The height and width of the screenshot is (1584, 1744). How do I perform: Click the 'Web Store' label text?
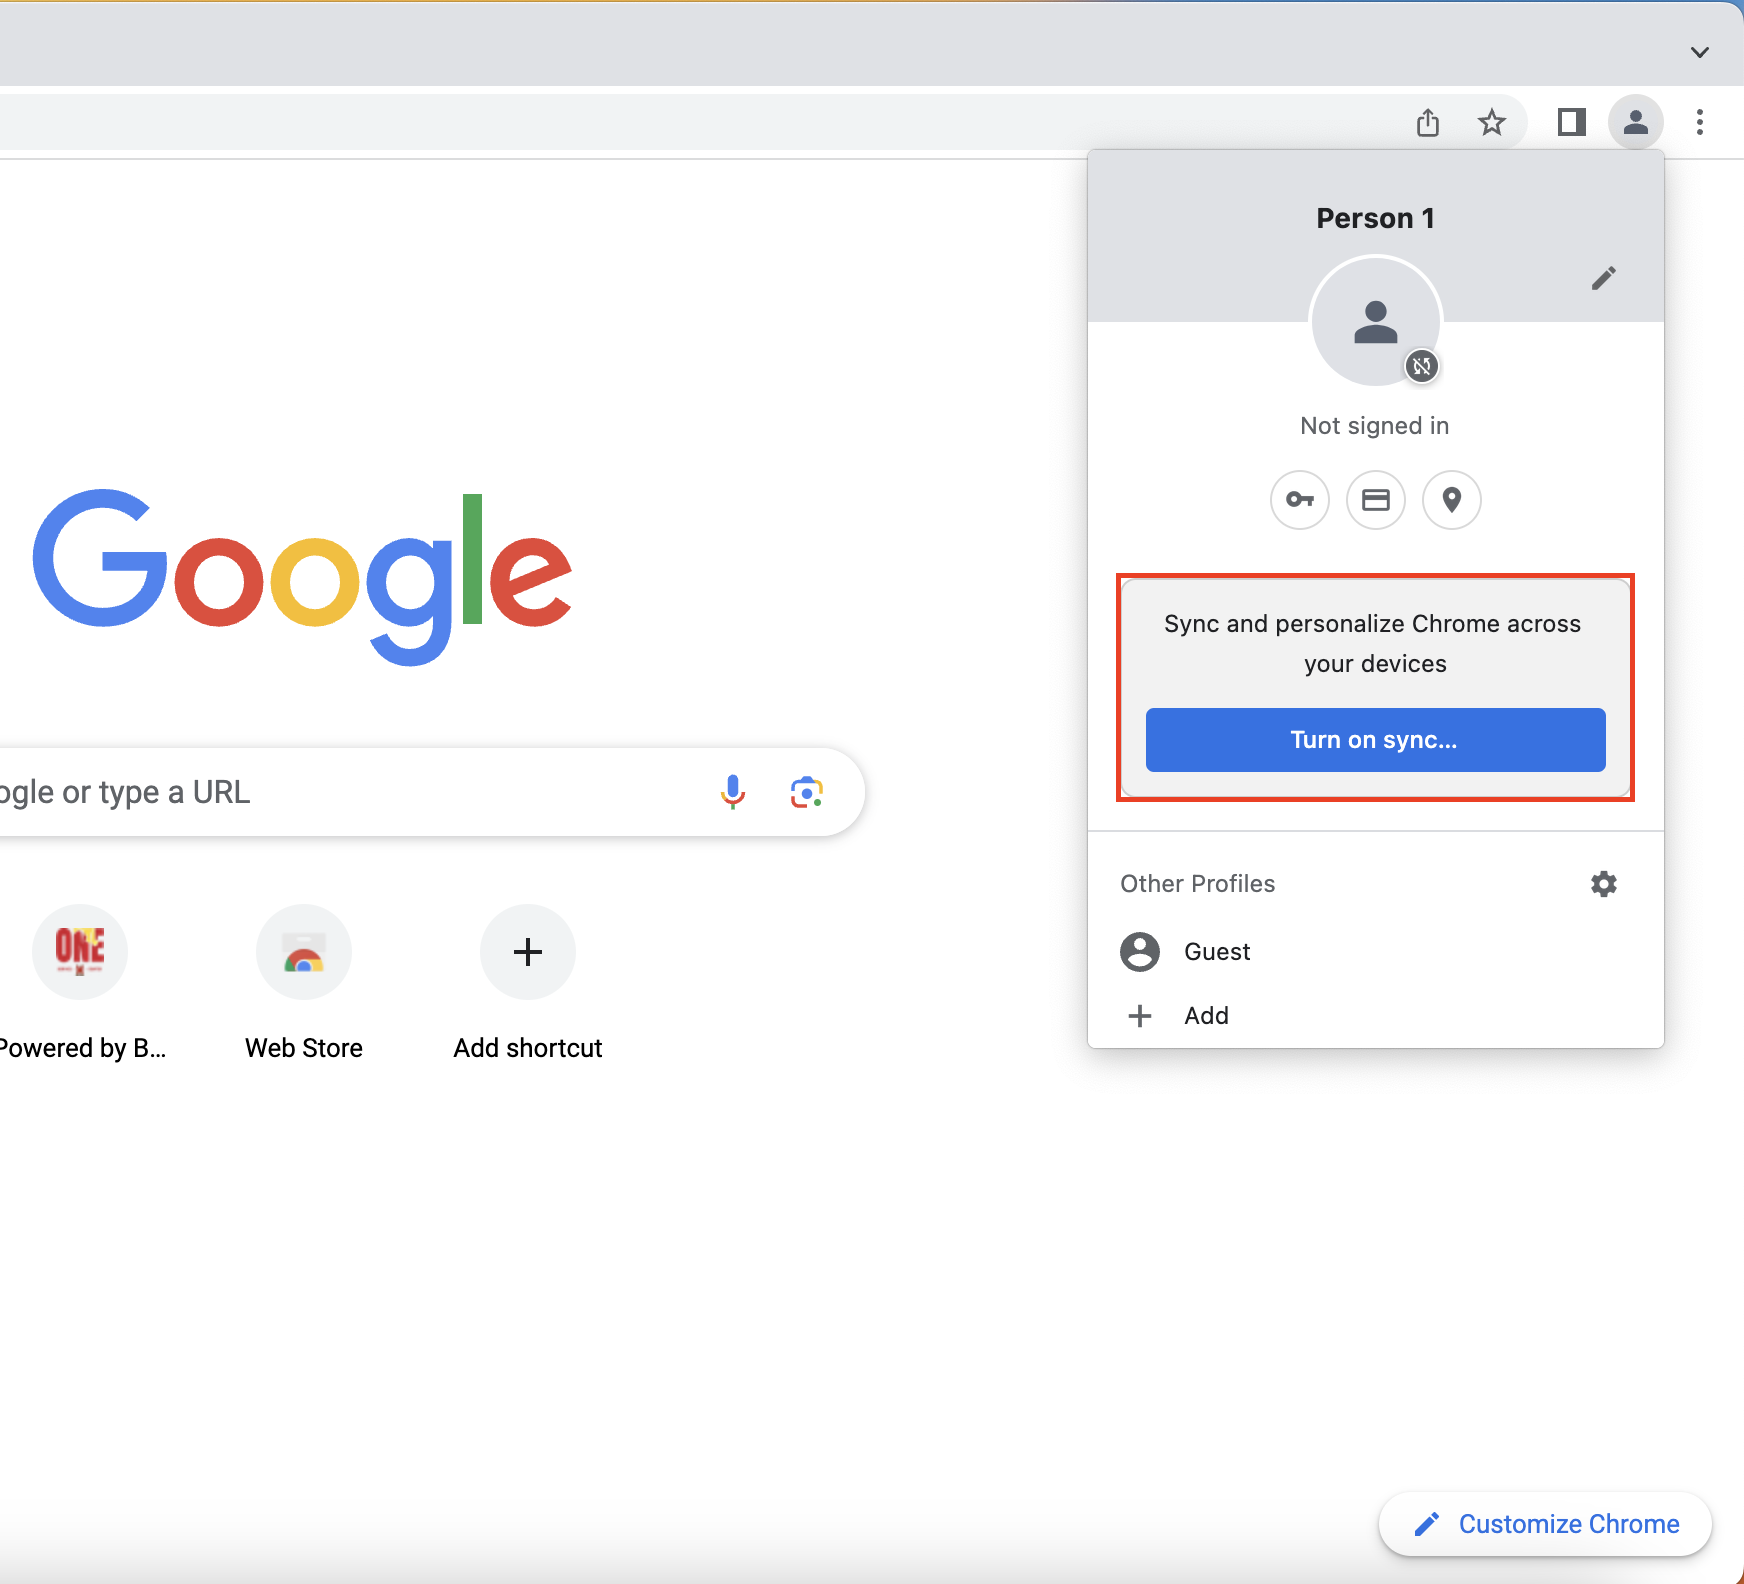304,1048
